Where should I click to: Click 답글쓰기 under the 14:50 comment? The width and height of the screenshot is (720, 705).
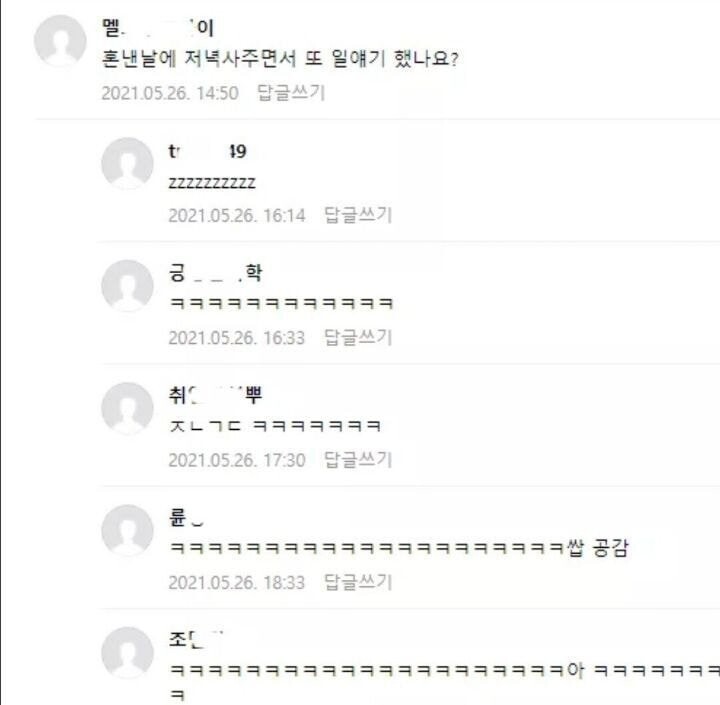pyautogui.click(x=291, y=93)
